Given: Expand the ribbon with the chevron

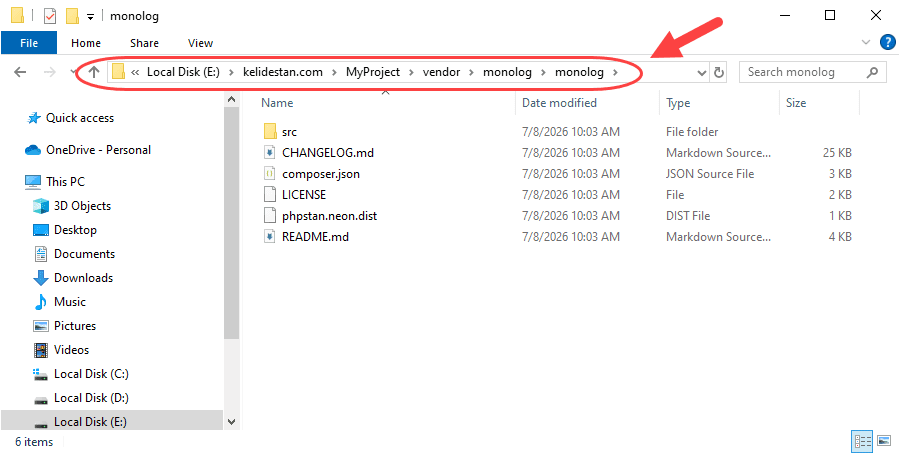Looking at the screenshot, I should coord(866,42).
